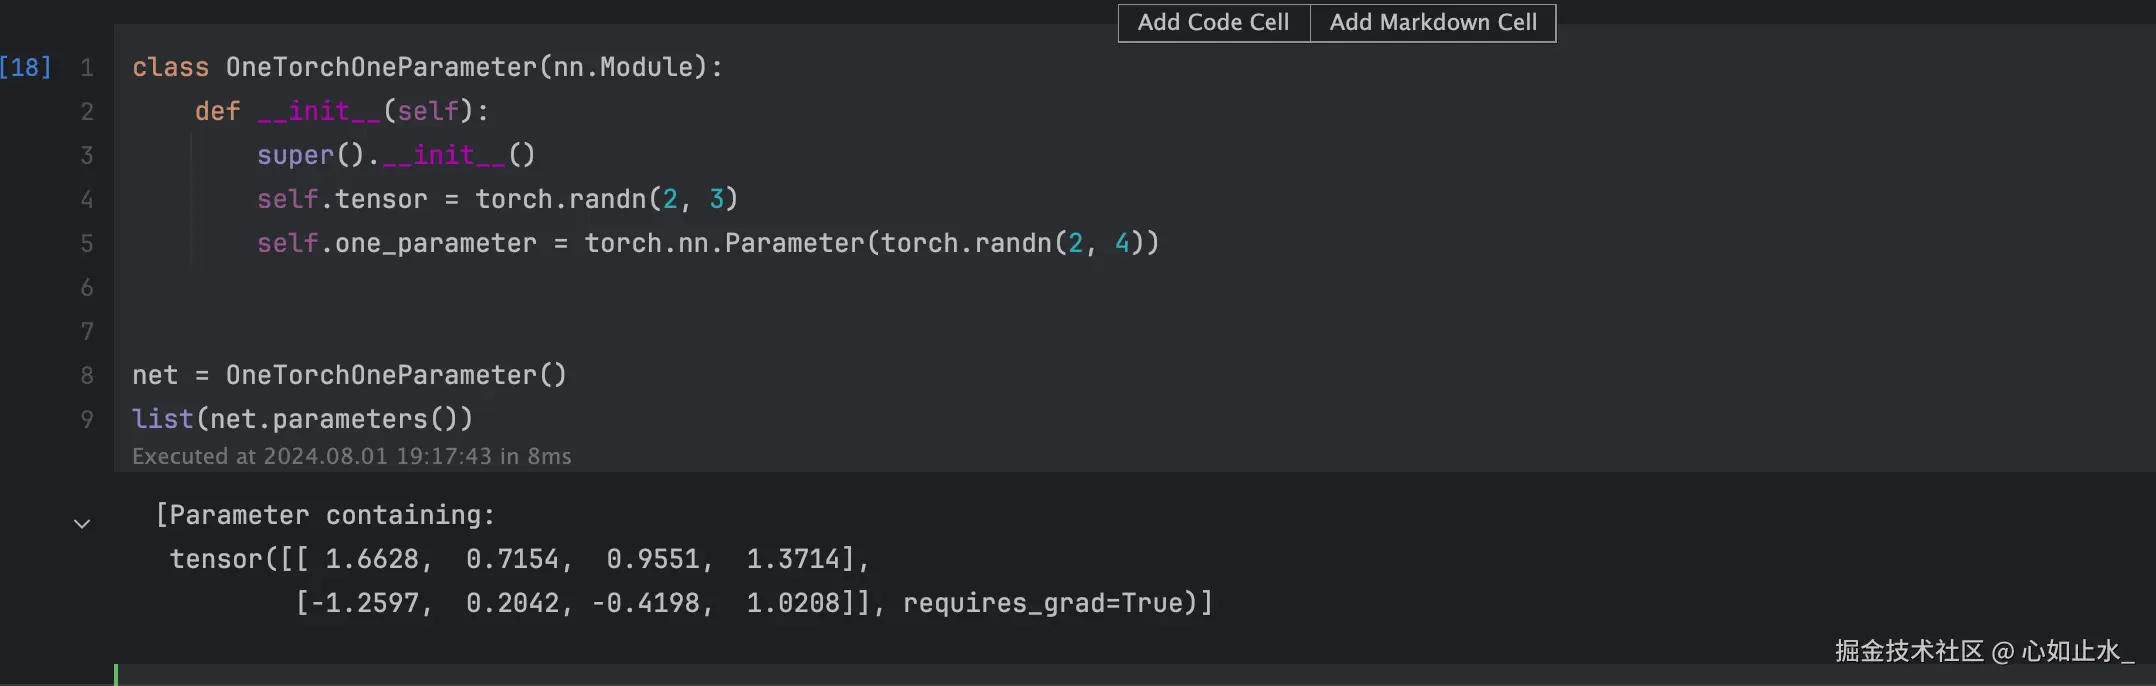The width and height of the screenshot is (2156, 686).
Task: Select the [18] execution count label
Action: [26, 67]
